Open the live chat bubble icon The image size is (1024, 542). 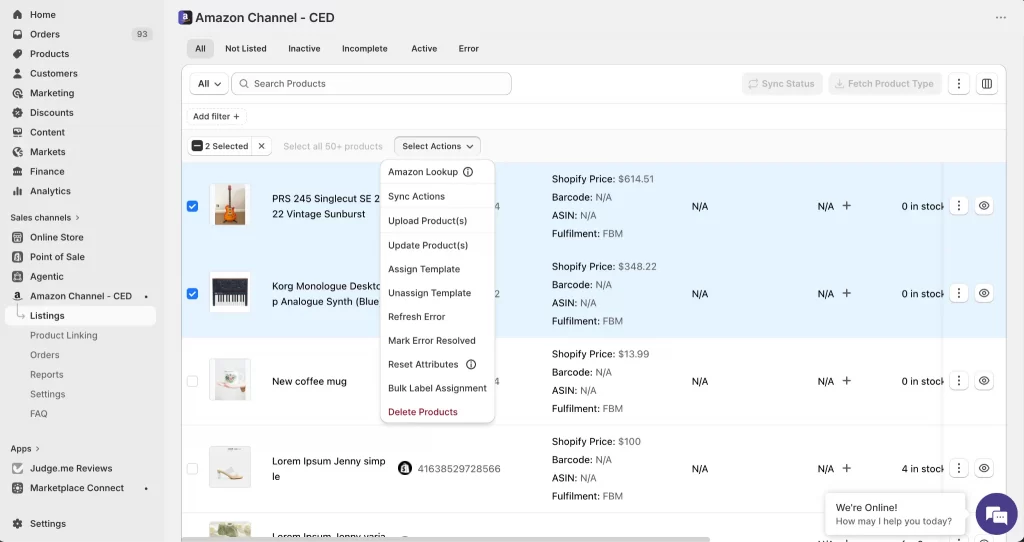point(996,515)
